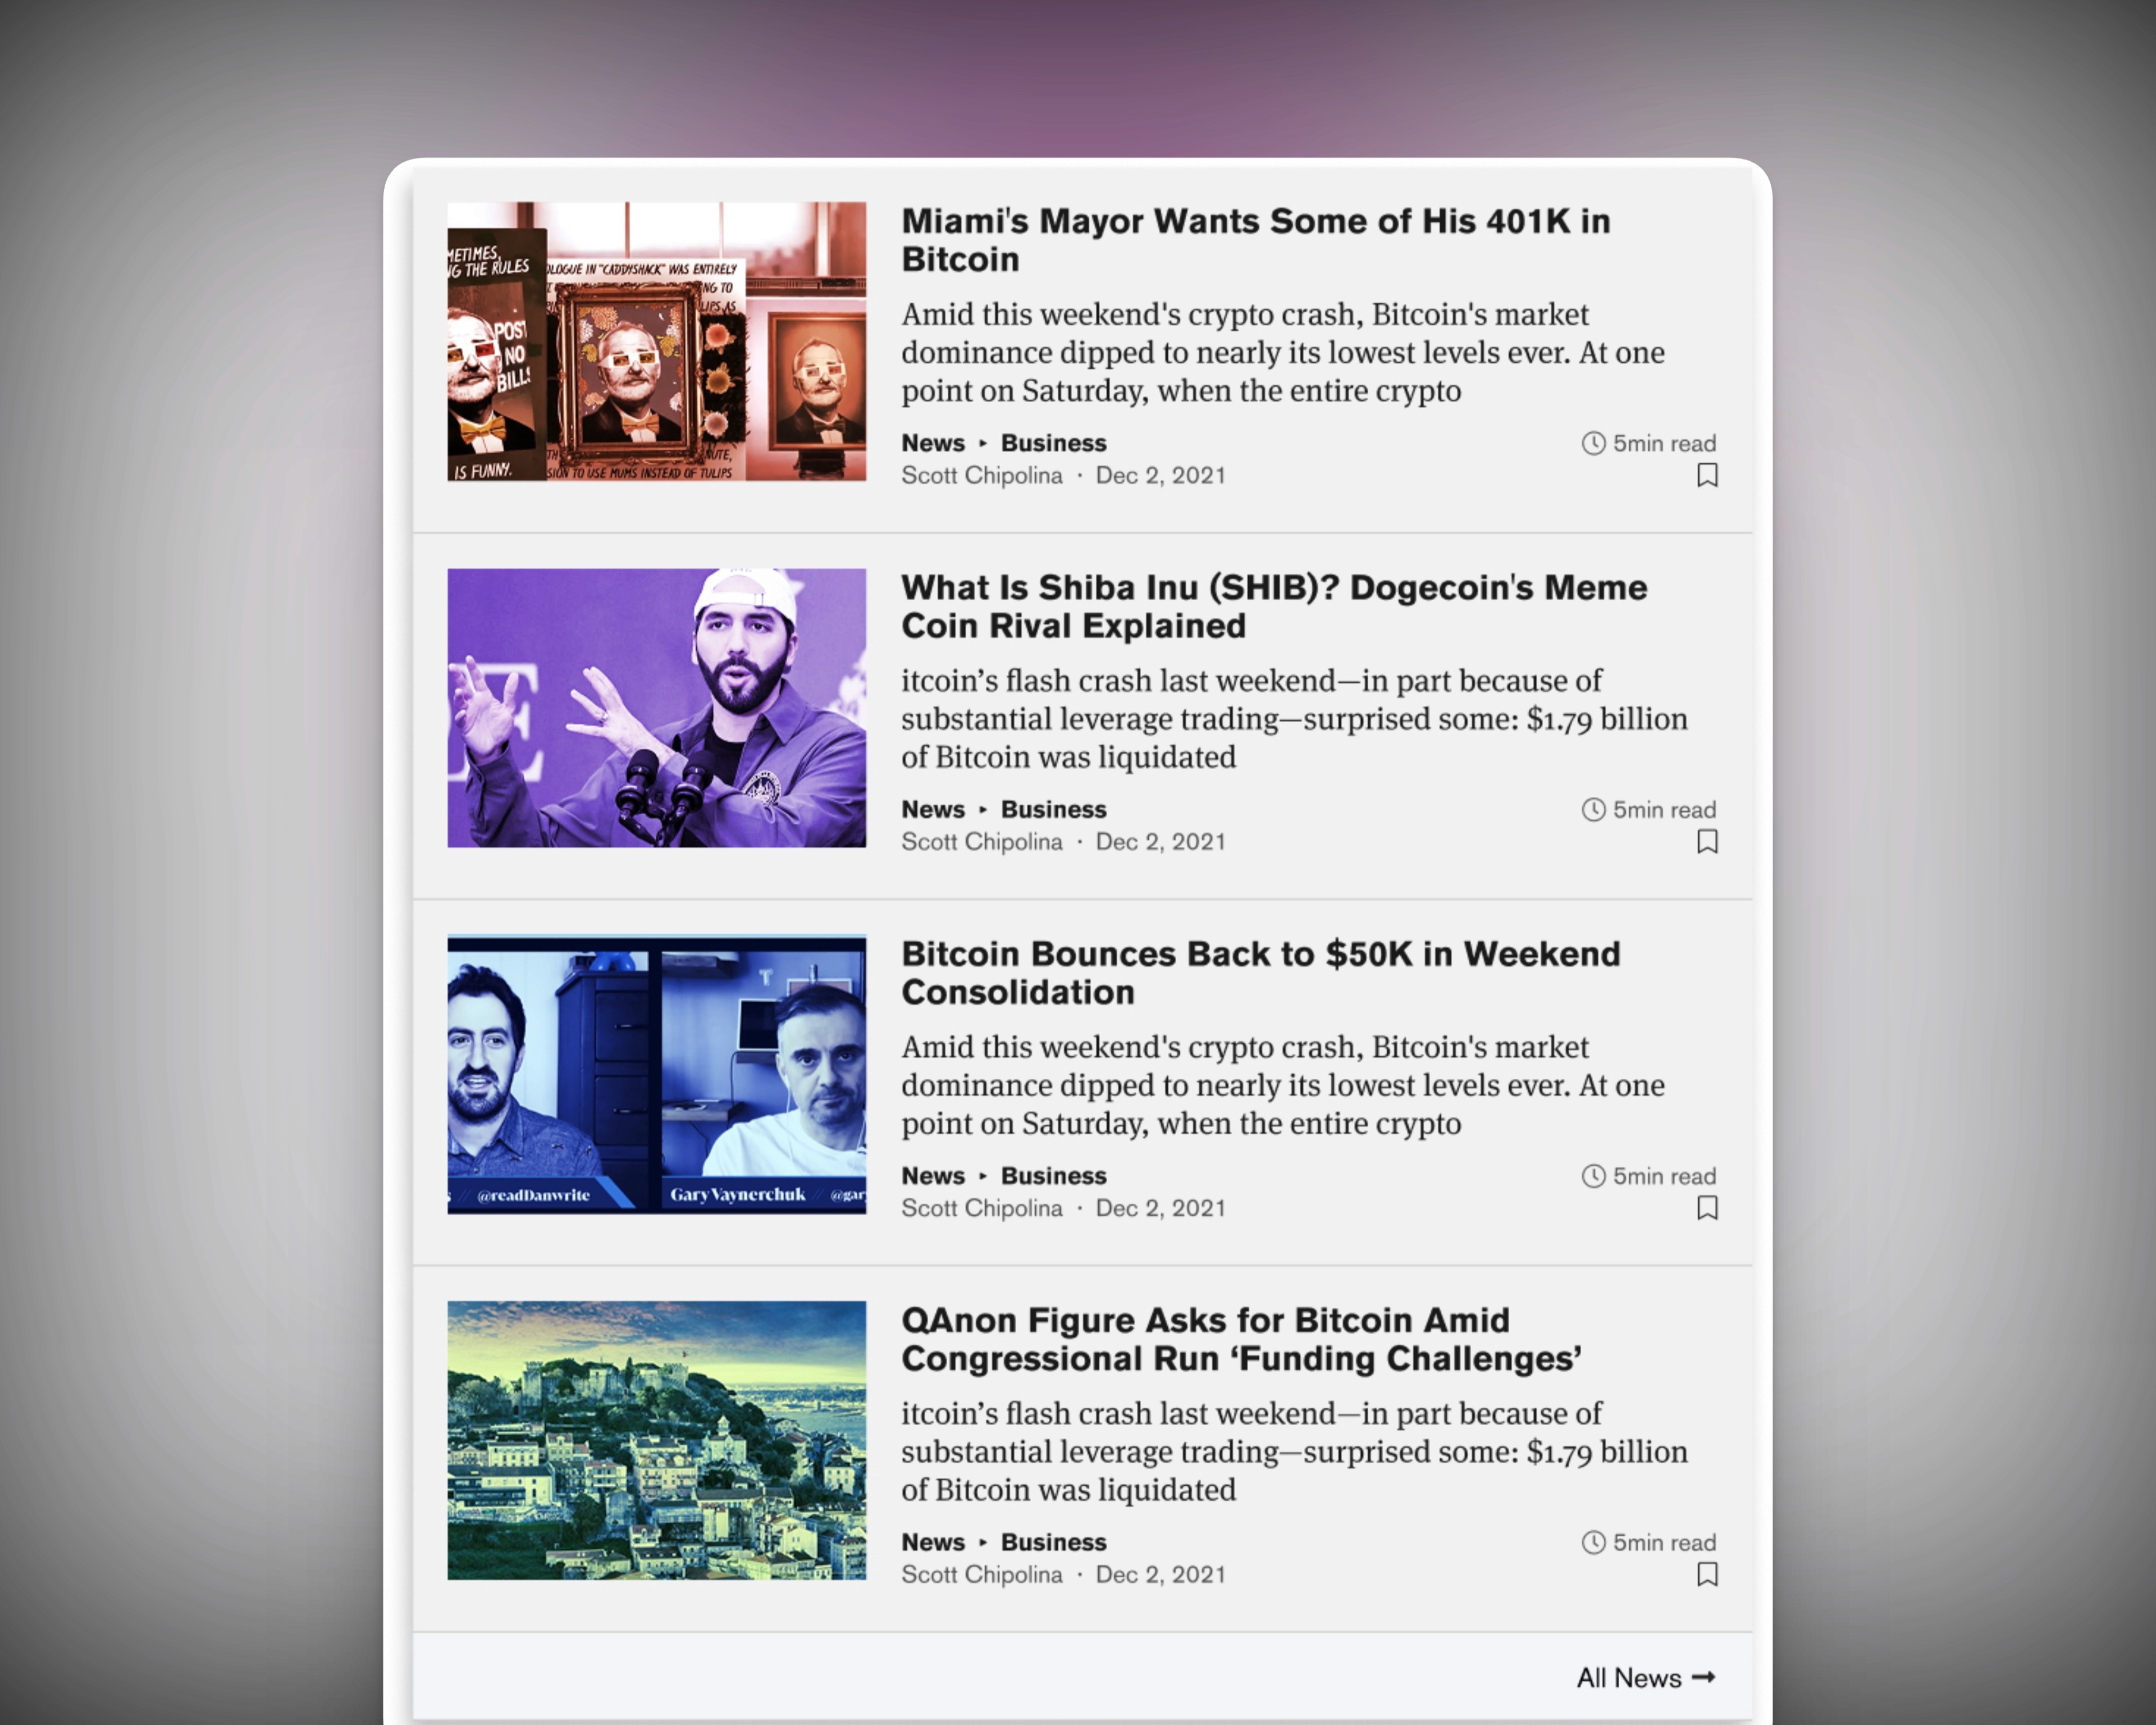Bookmark the Miami's Mayor 401K article
Screen dimensions: 2156x1725
click(1707, 475)
